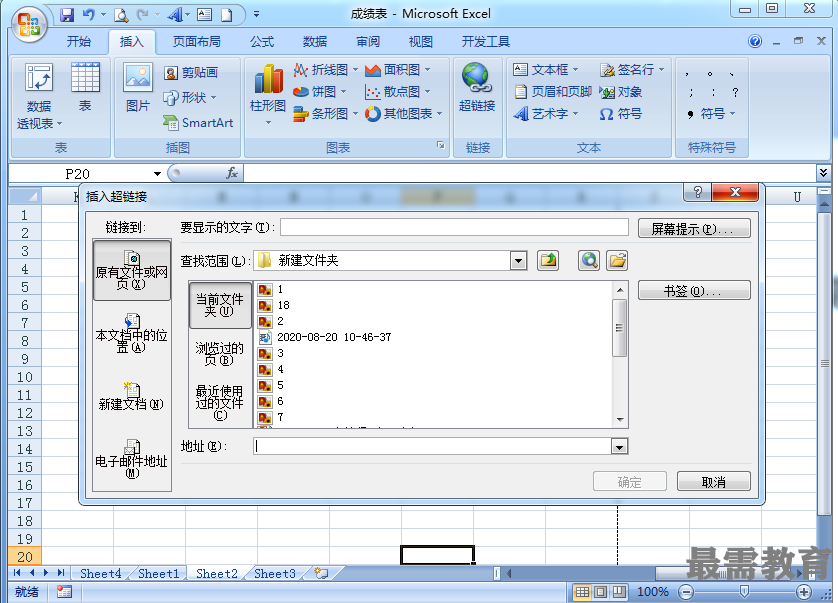
Task: Click the ScreenTip (屏幕提示) button
Action: [x=694, y=229]
